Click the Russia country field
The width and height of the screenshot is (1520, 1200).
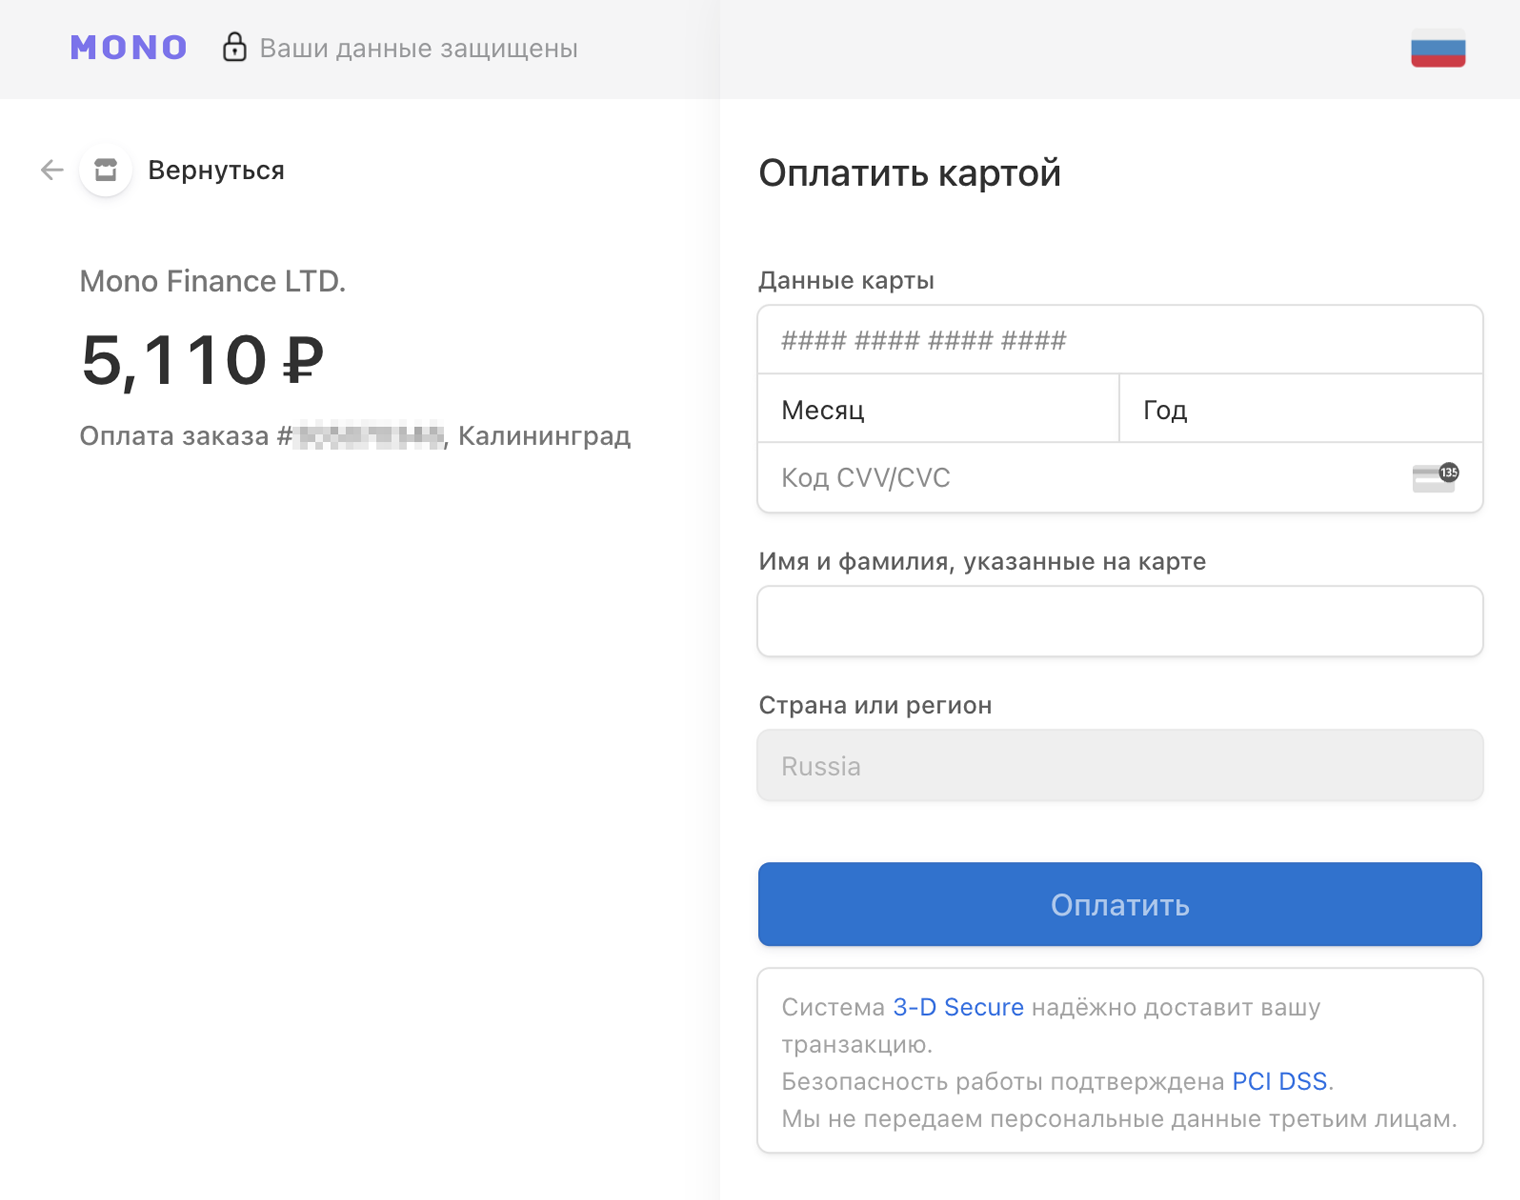(1120, 766)
